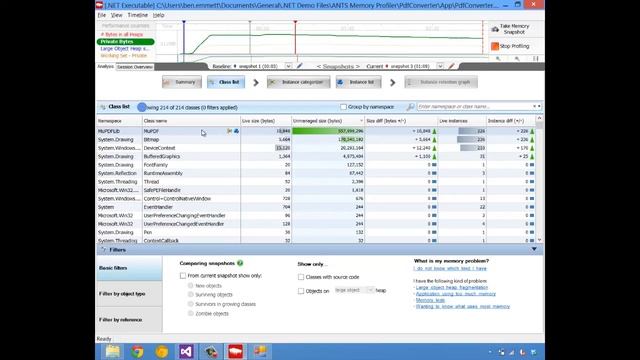
Task: Open Visual Studio from the taskbar
Action: (x=186, y=351)
